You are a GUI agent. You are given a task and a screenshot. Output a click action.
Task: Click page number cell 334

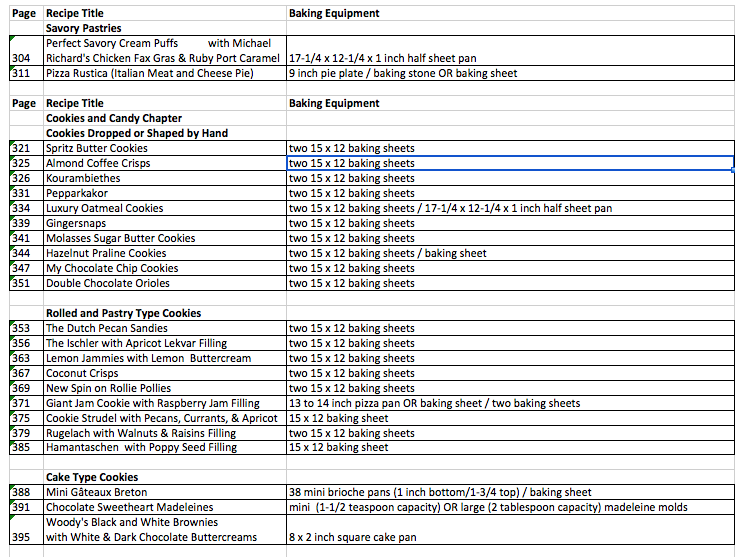click(26, 208)
